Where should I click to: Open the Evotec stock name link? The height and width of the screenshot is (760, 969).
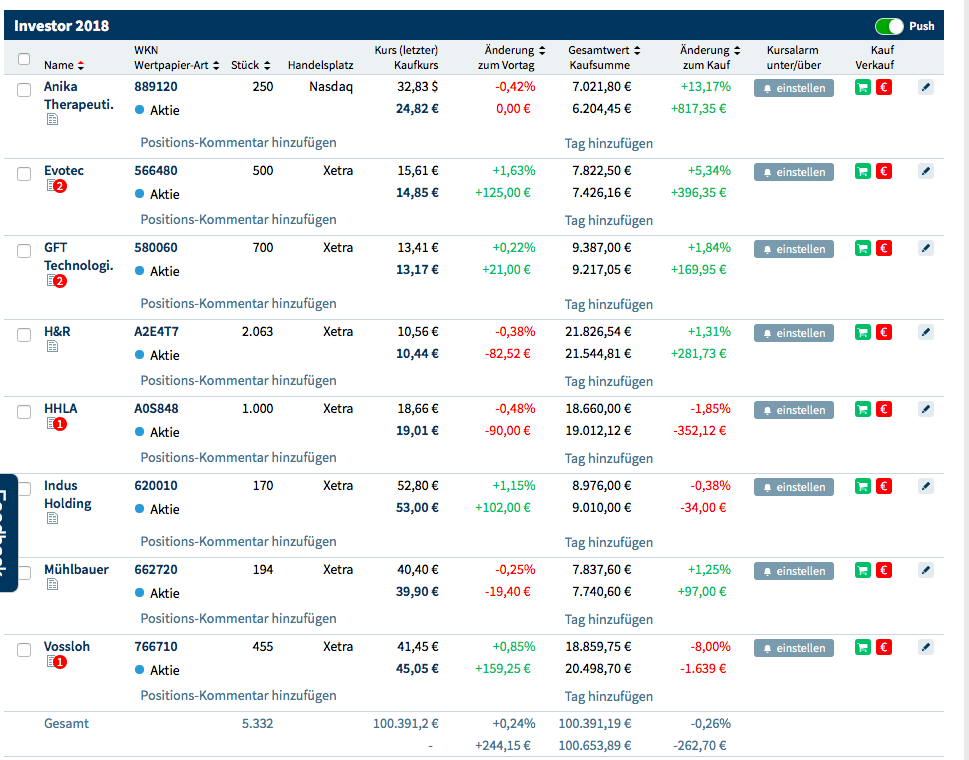[64, 171]
